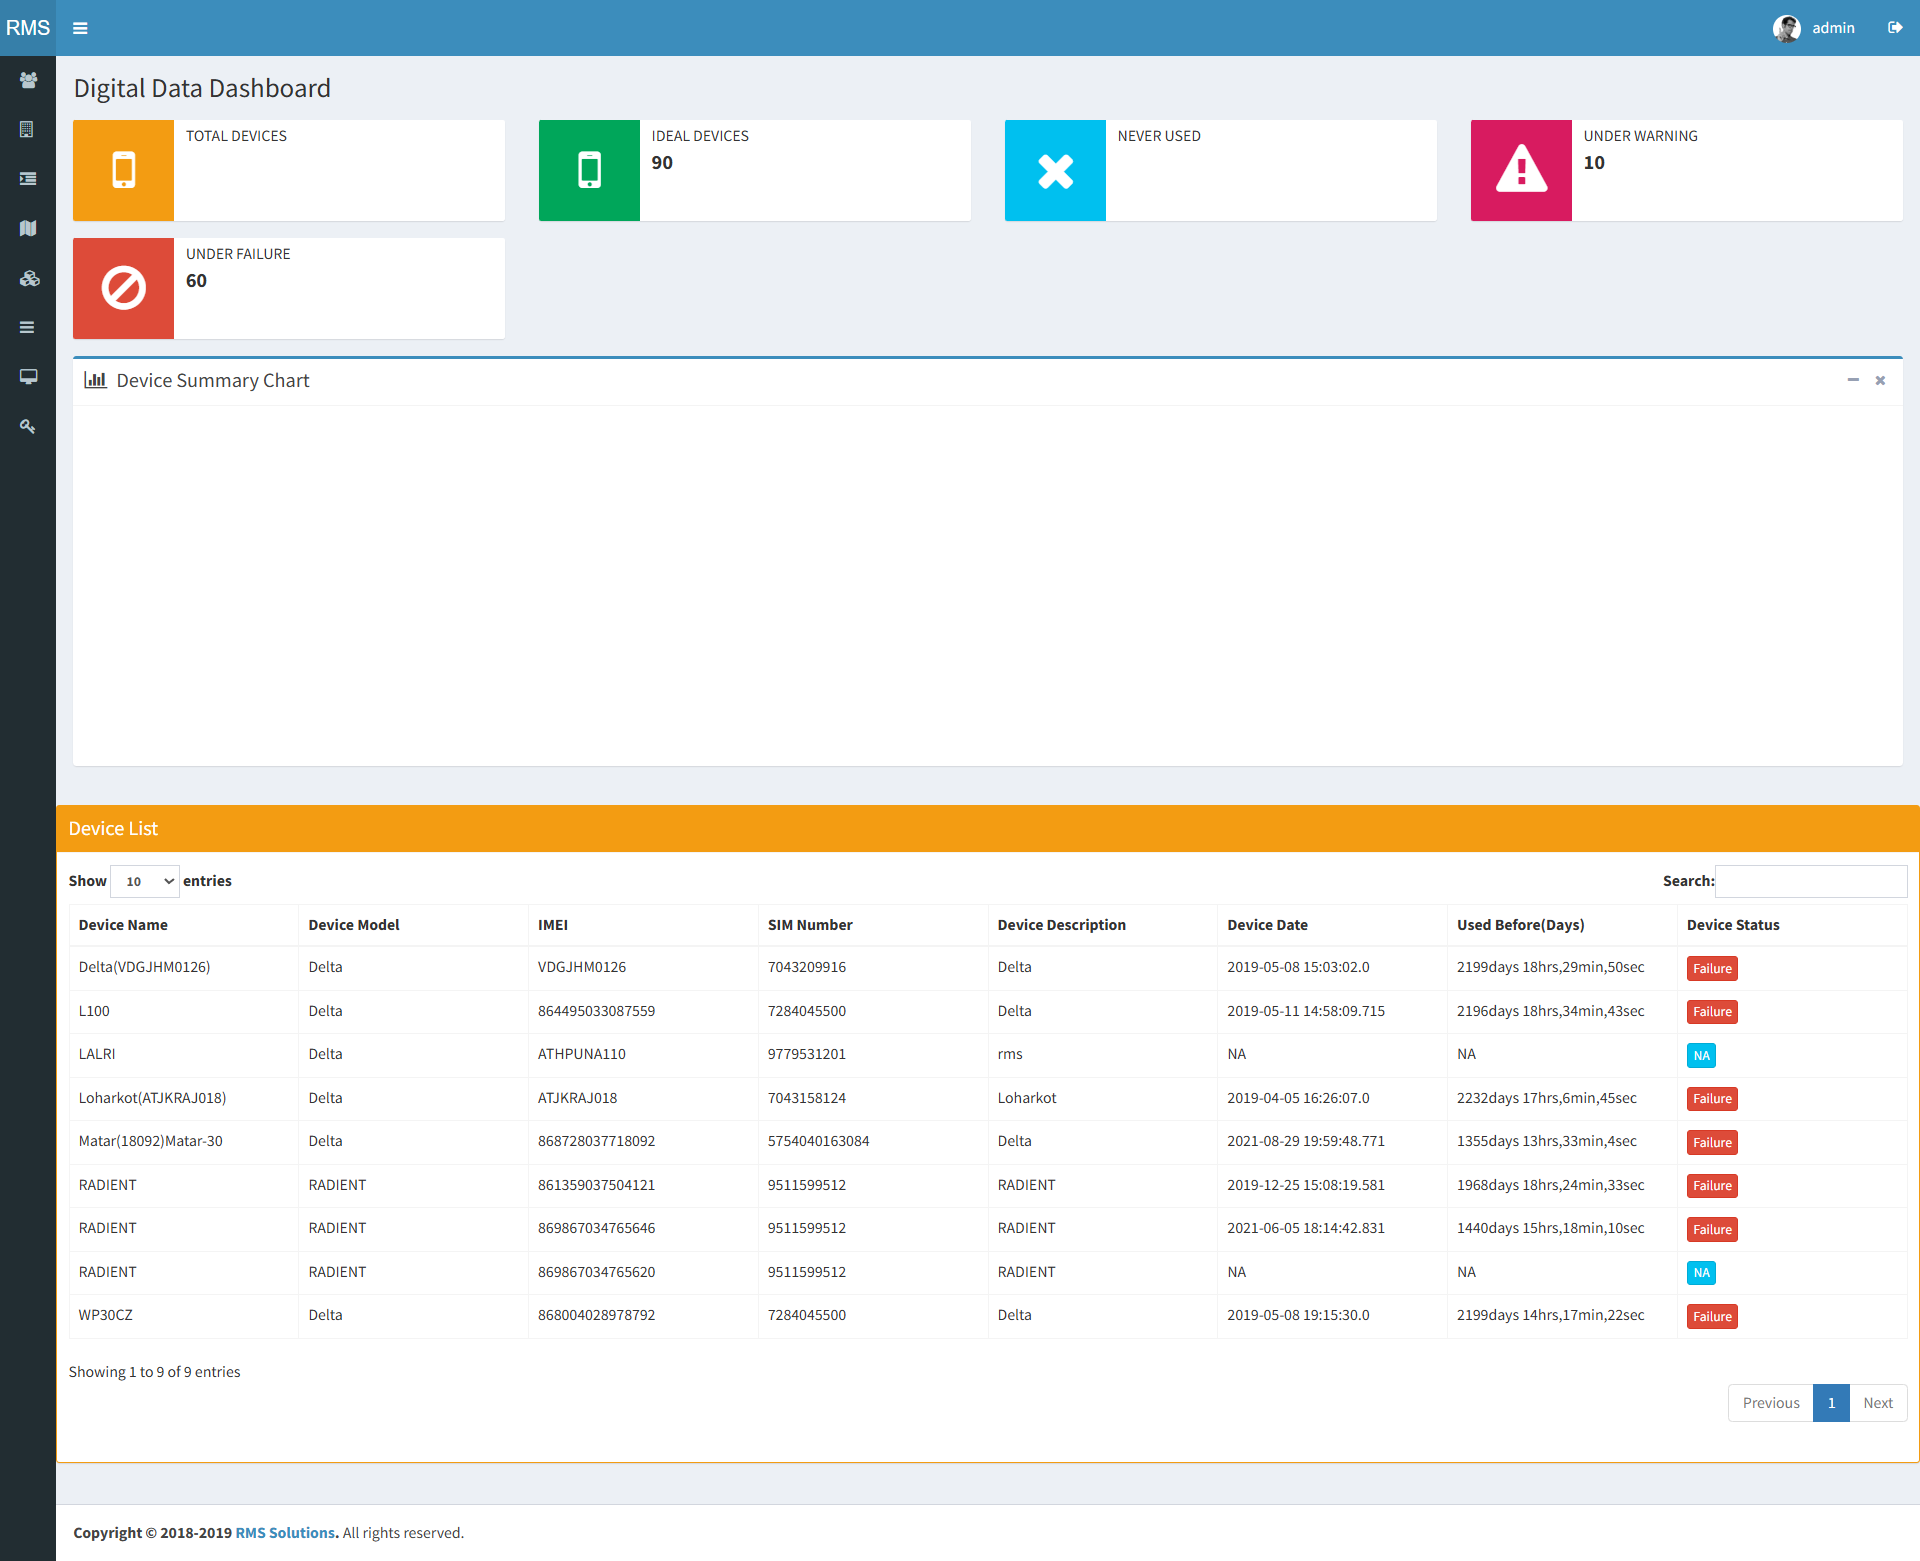Click the bar chart icon beside Device Summary Chart

click(x=95, y=380)
